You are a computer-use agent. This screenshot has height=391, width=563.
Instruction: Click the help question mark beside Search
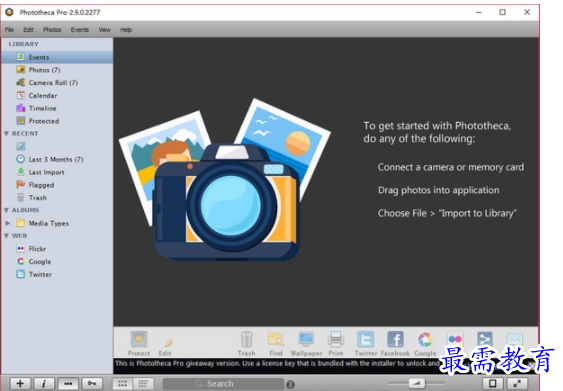(290, 385)
